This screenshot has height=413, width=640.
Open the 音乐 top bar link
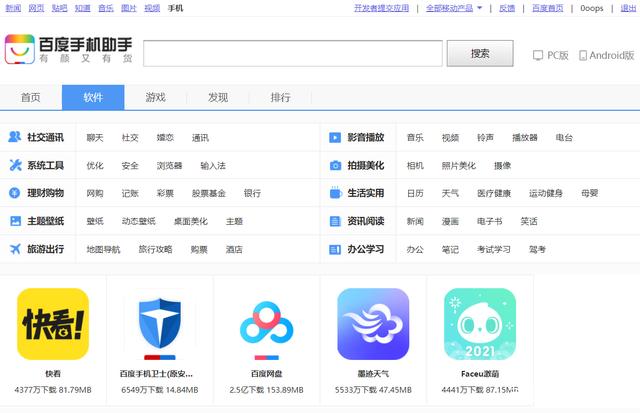pyautogui.click(x=106, y=8)
